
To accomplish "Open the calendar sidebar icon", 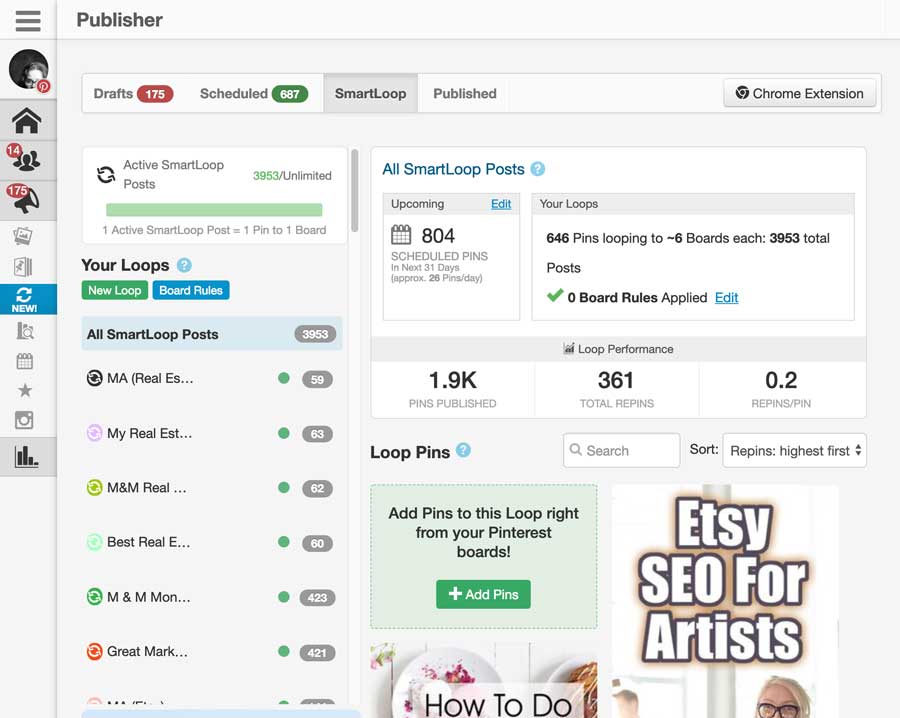I will tap(25, 361).
